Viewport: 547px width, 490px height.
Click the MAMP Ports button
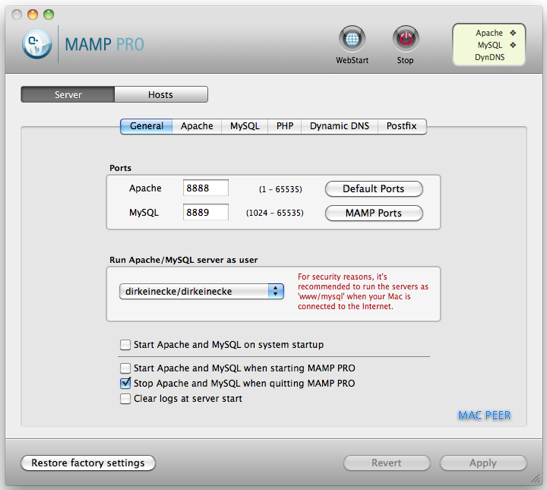pyautogui.click(x=374, y=213)
